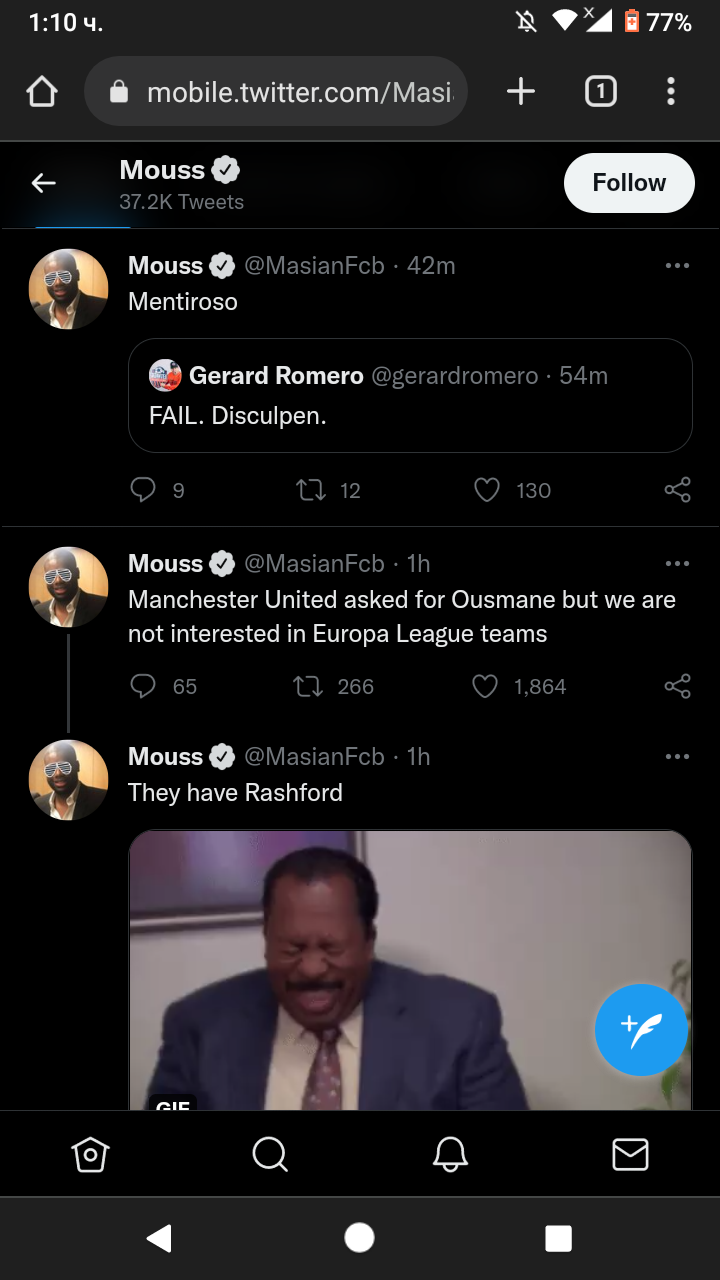This screenshot has height=1280, width=720.
Task: Tap the browser home icon
Action: (x=42, y=92)
